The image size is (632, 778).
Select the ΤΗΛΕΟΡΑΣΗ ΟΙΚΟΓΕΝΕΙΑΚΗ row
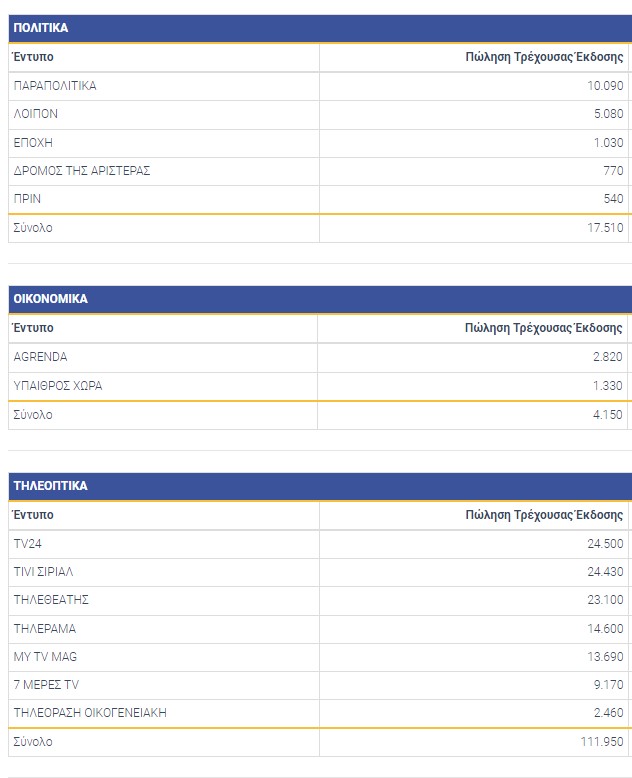pyautogui.click(x=90, y=713)
